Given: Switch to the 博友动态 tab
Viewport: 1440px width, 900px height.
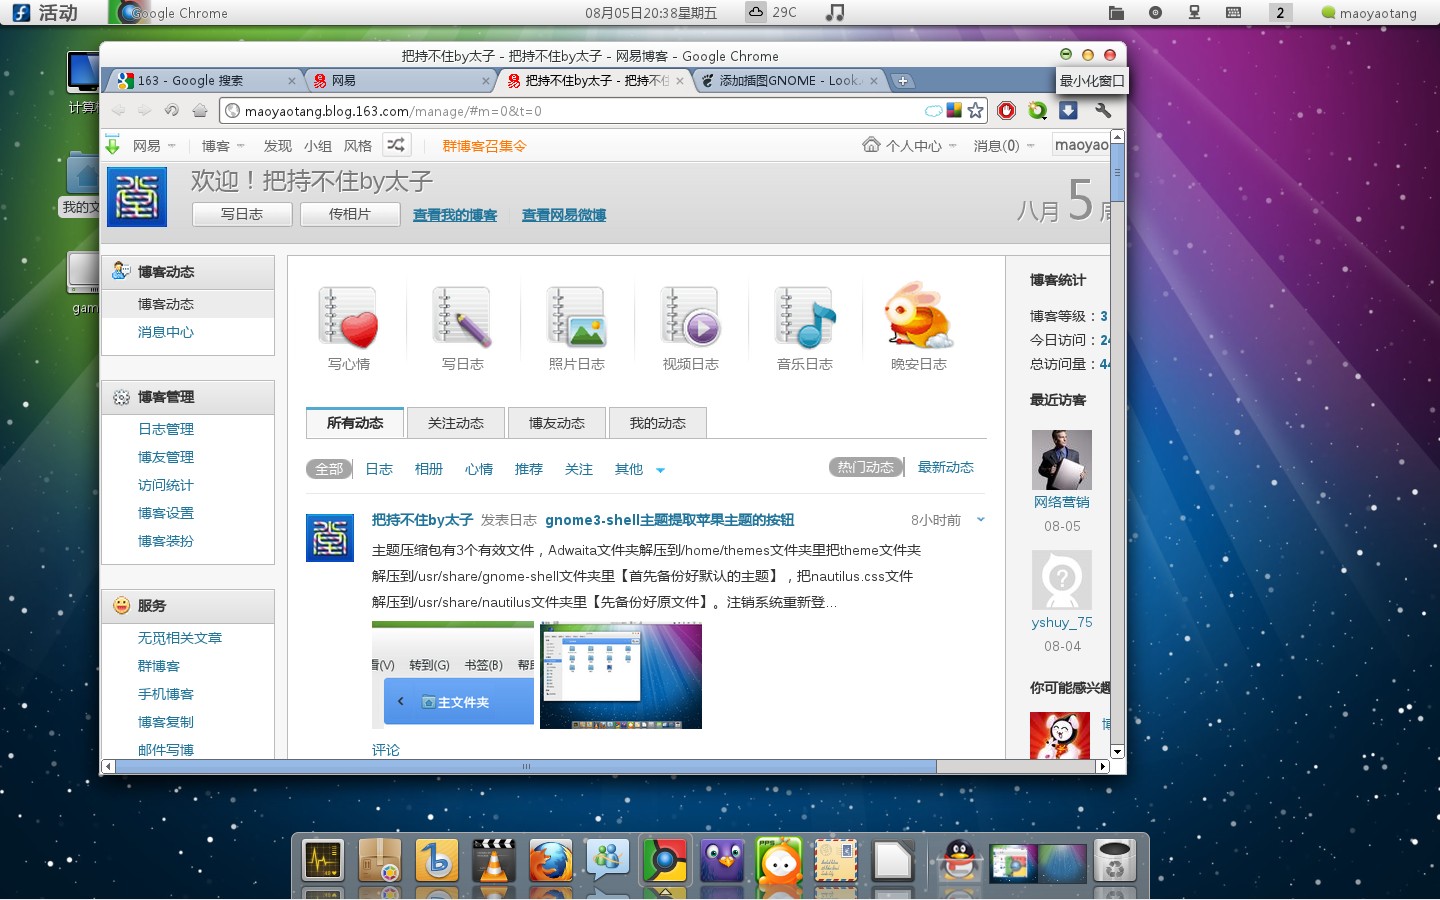Looking at the screenshot, I should pos(557,423).
